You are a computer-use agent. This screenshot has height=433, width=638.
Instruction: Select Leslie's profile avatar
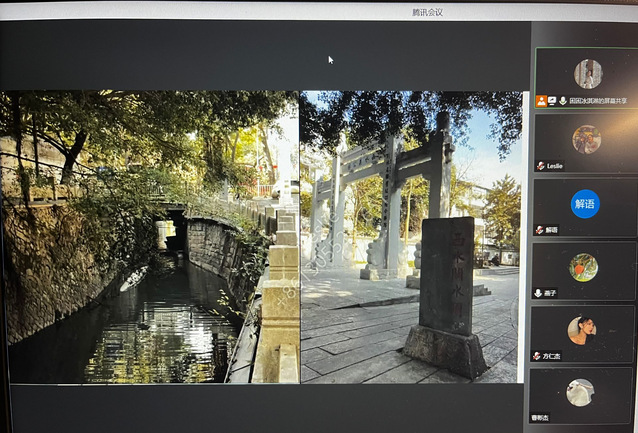(x=586, y=139)
